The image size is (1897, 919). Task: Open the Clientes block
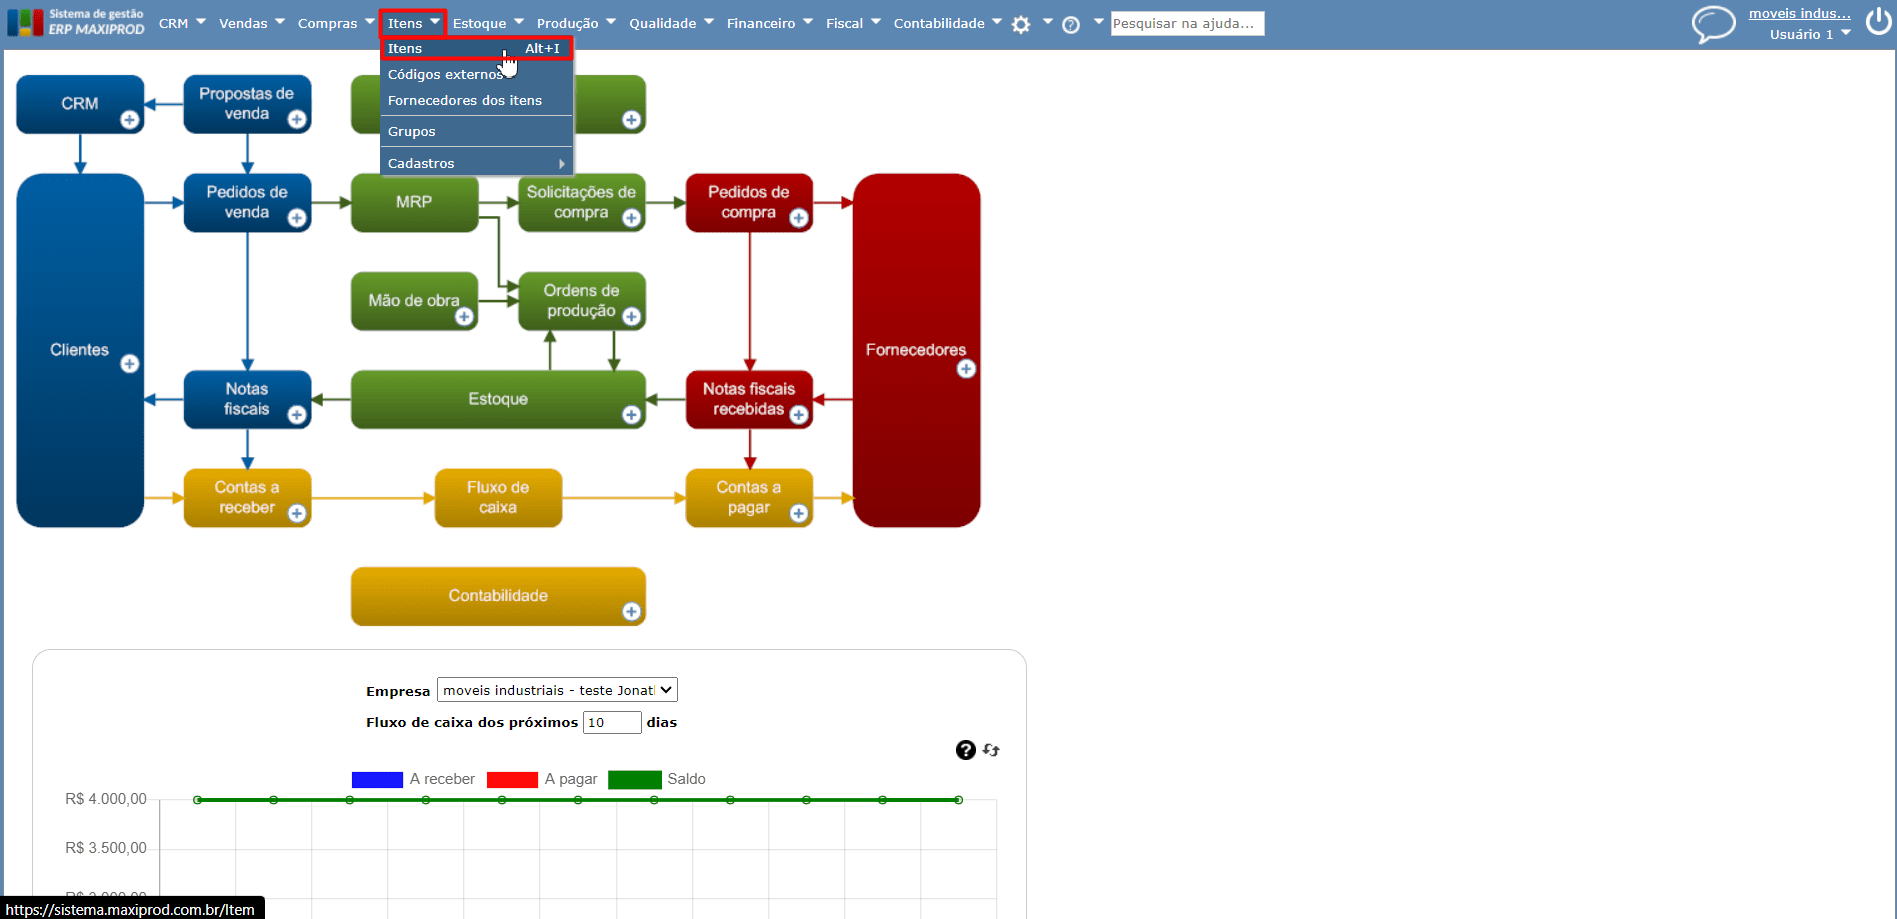[x=80, y=350]
